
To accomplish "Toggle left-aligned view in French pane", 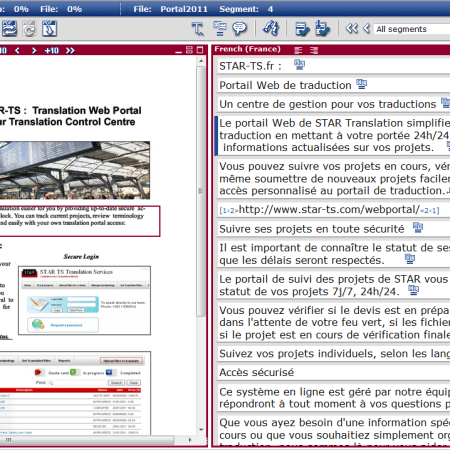I will coord(298,50).
